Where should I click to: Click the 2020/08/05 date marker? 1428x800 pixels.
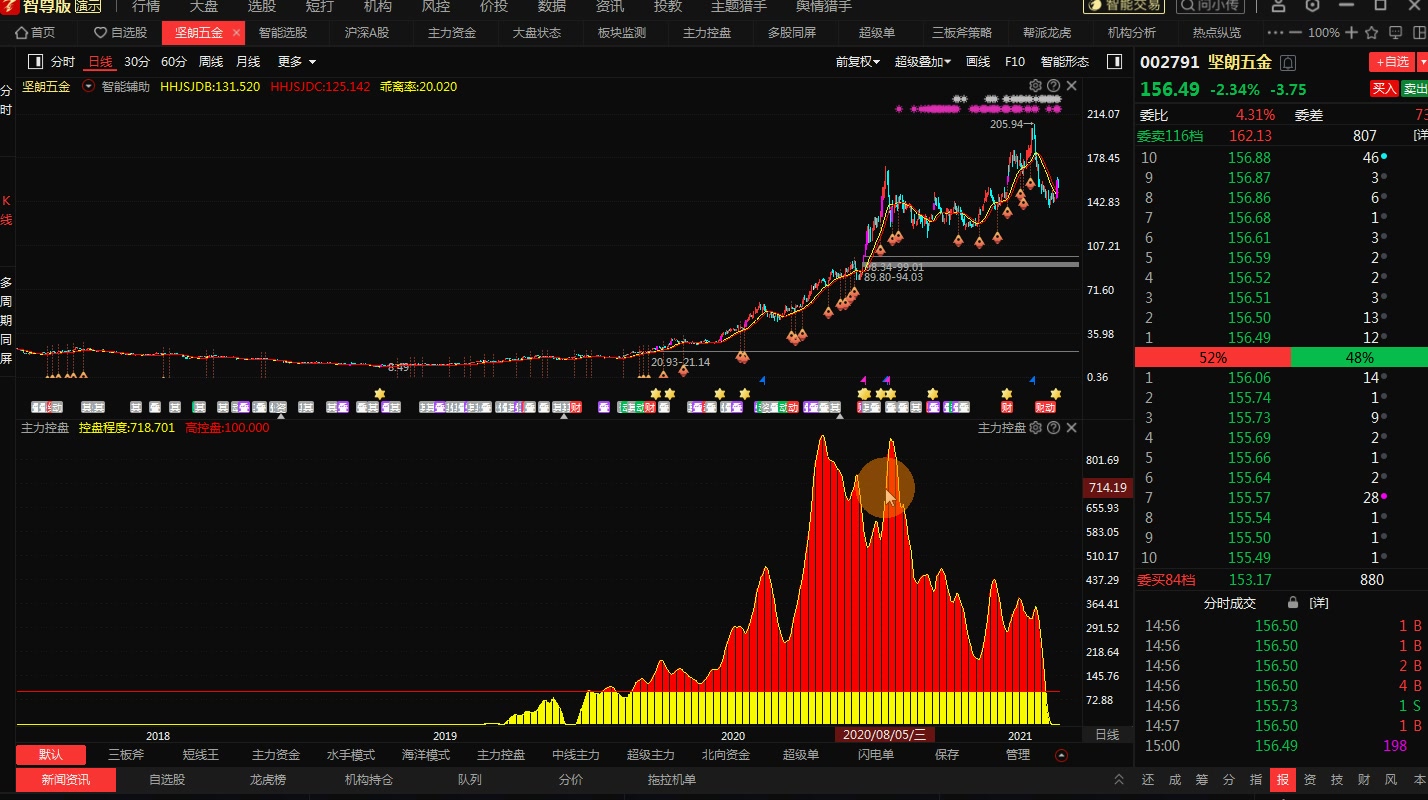click(x=885, y=734)
